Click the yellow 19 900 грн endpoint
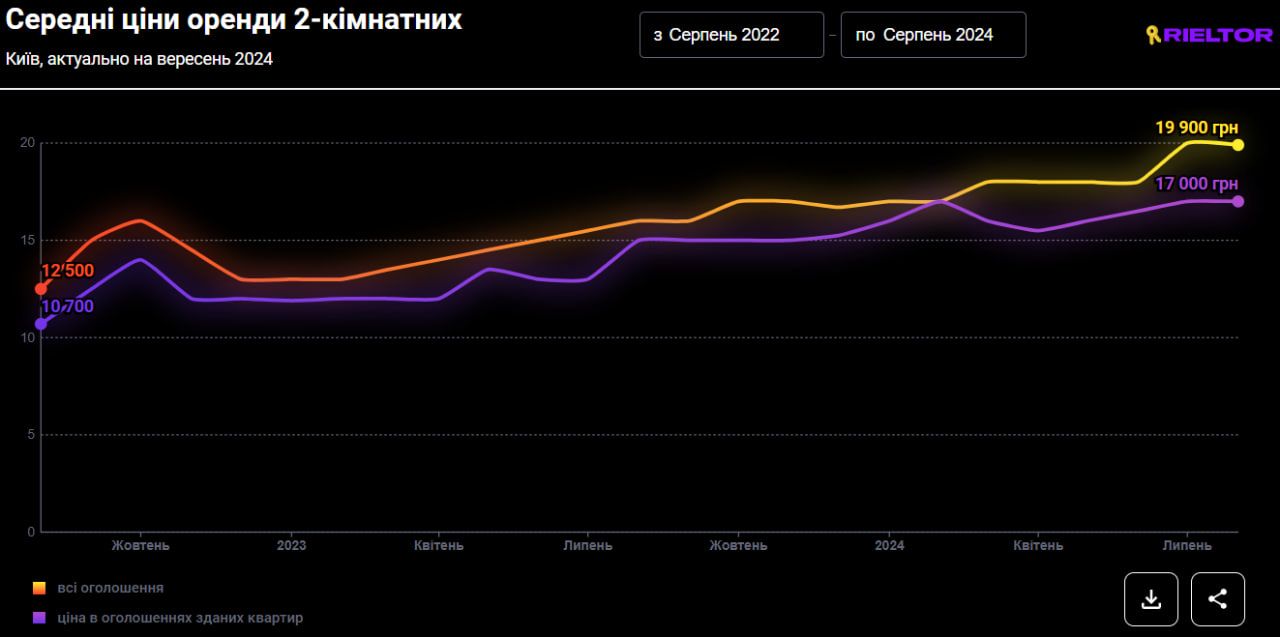This screenshot has width=1280, height=637. point(1238,145)
